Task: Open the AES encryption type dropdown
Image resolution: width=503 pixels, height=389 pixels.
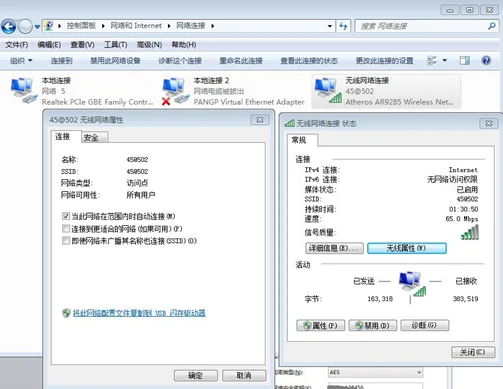Action: 375,372
